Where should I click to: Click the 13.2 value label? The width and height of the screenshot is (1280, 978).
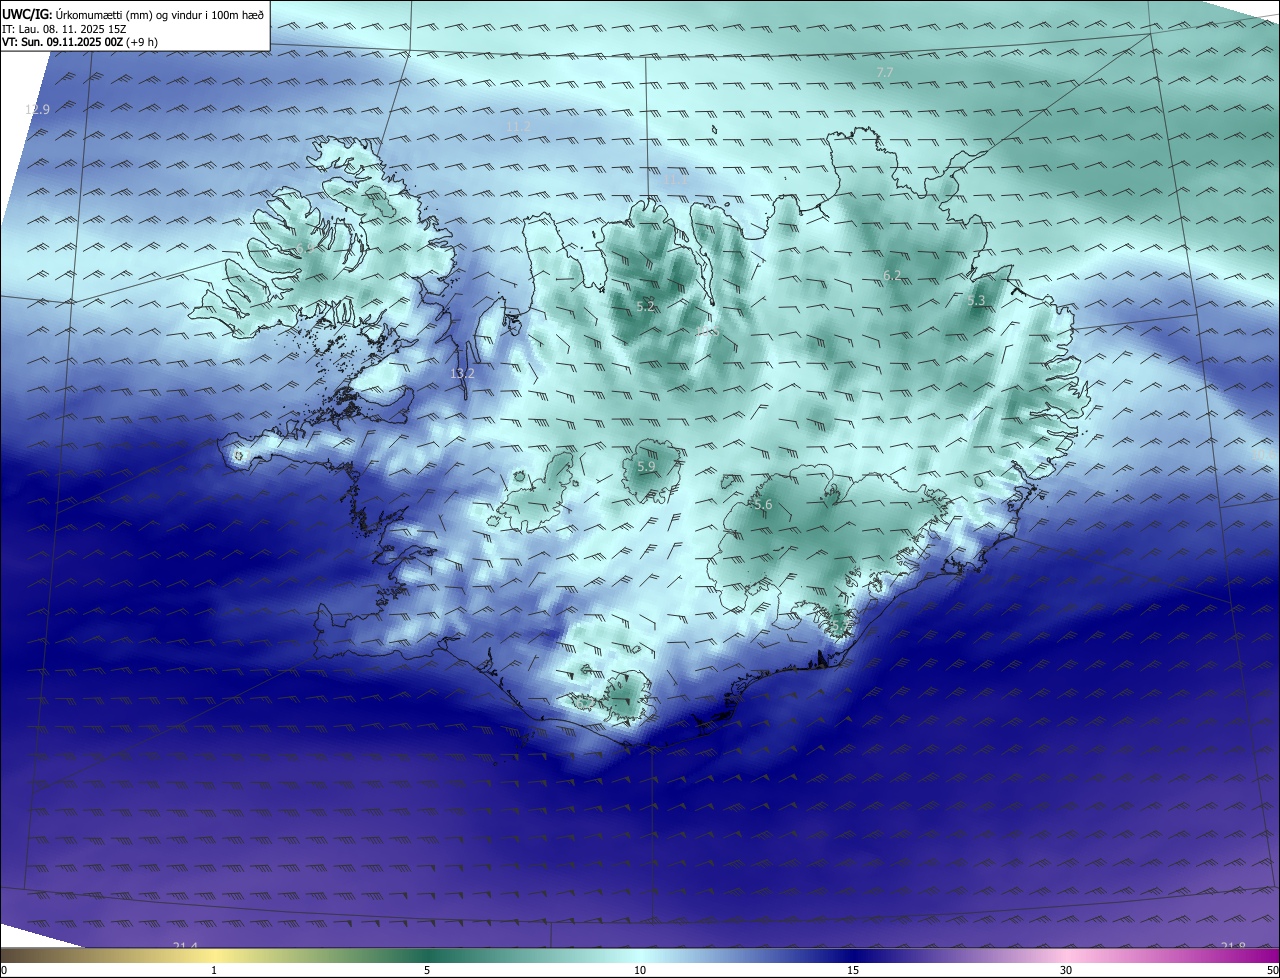462,373
